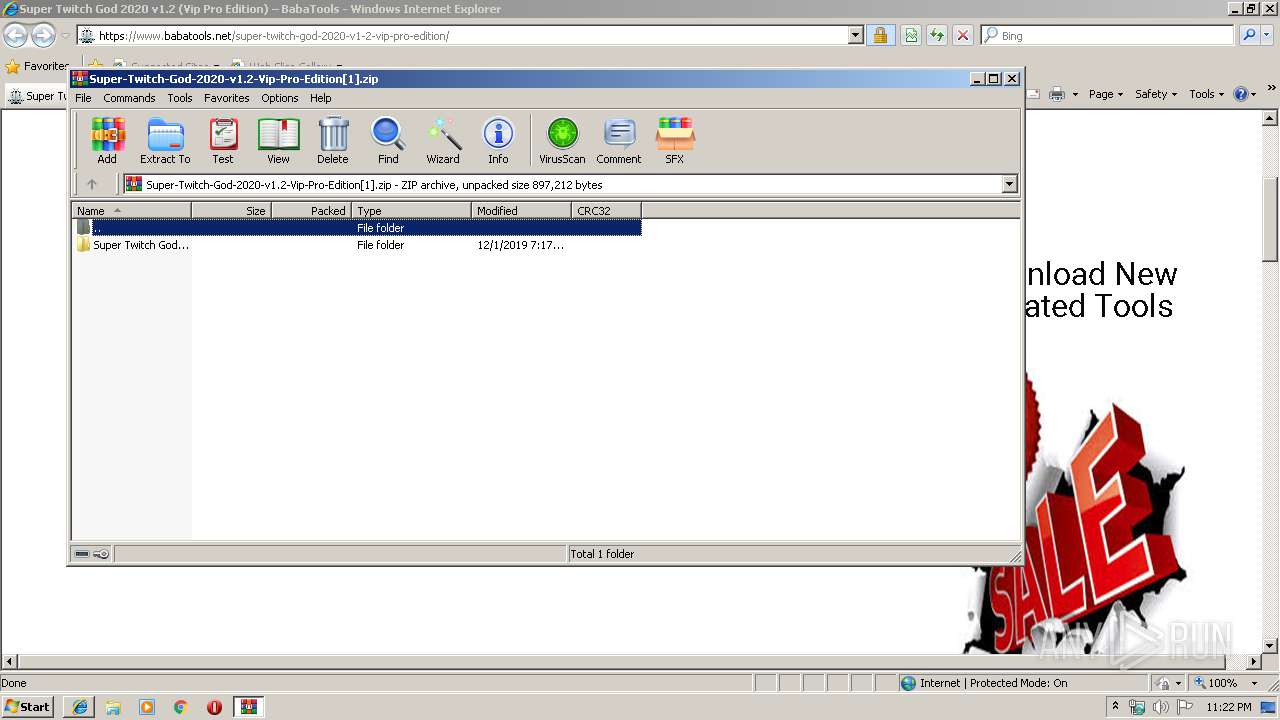Sort by Packed column header
The height and width of the screenshot is (720, 1280).
pyautogui.click(x=311, y=211)
